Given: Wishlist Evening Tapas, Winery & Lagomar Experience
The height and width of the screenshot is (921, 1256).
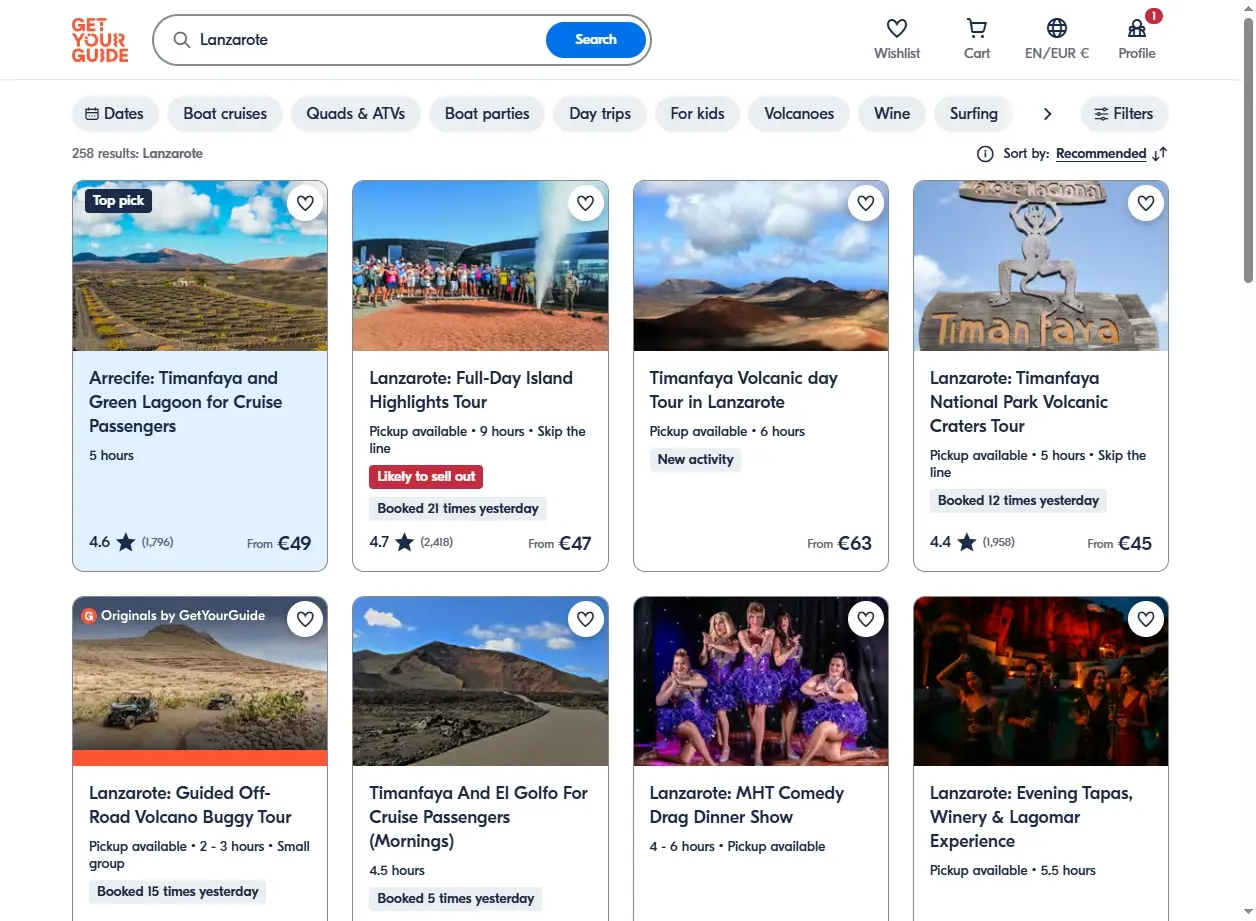Looking at the screenshot, I should pos(1145,620).
